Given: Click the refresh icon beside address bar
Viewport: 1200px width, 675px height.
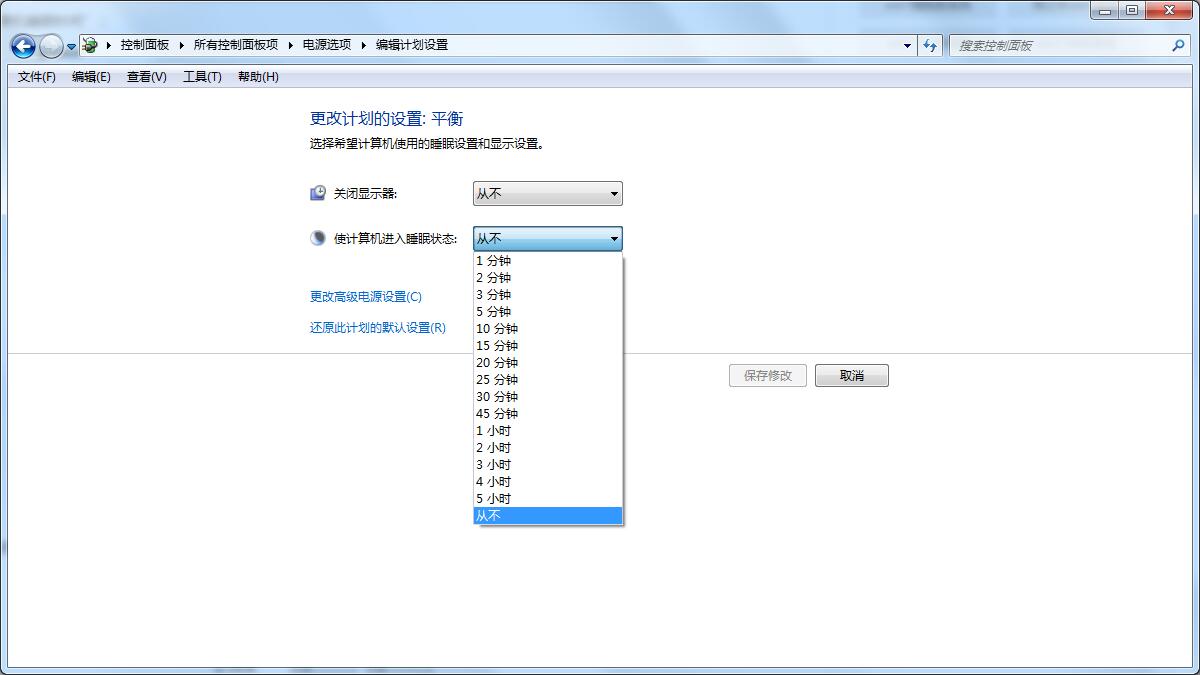Looking at the screenshot, I should coord(930,46).
